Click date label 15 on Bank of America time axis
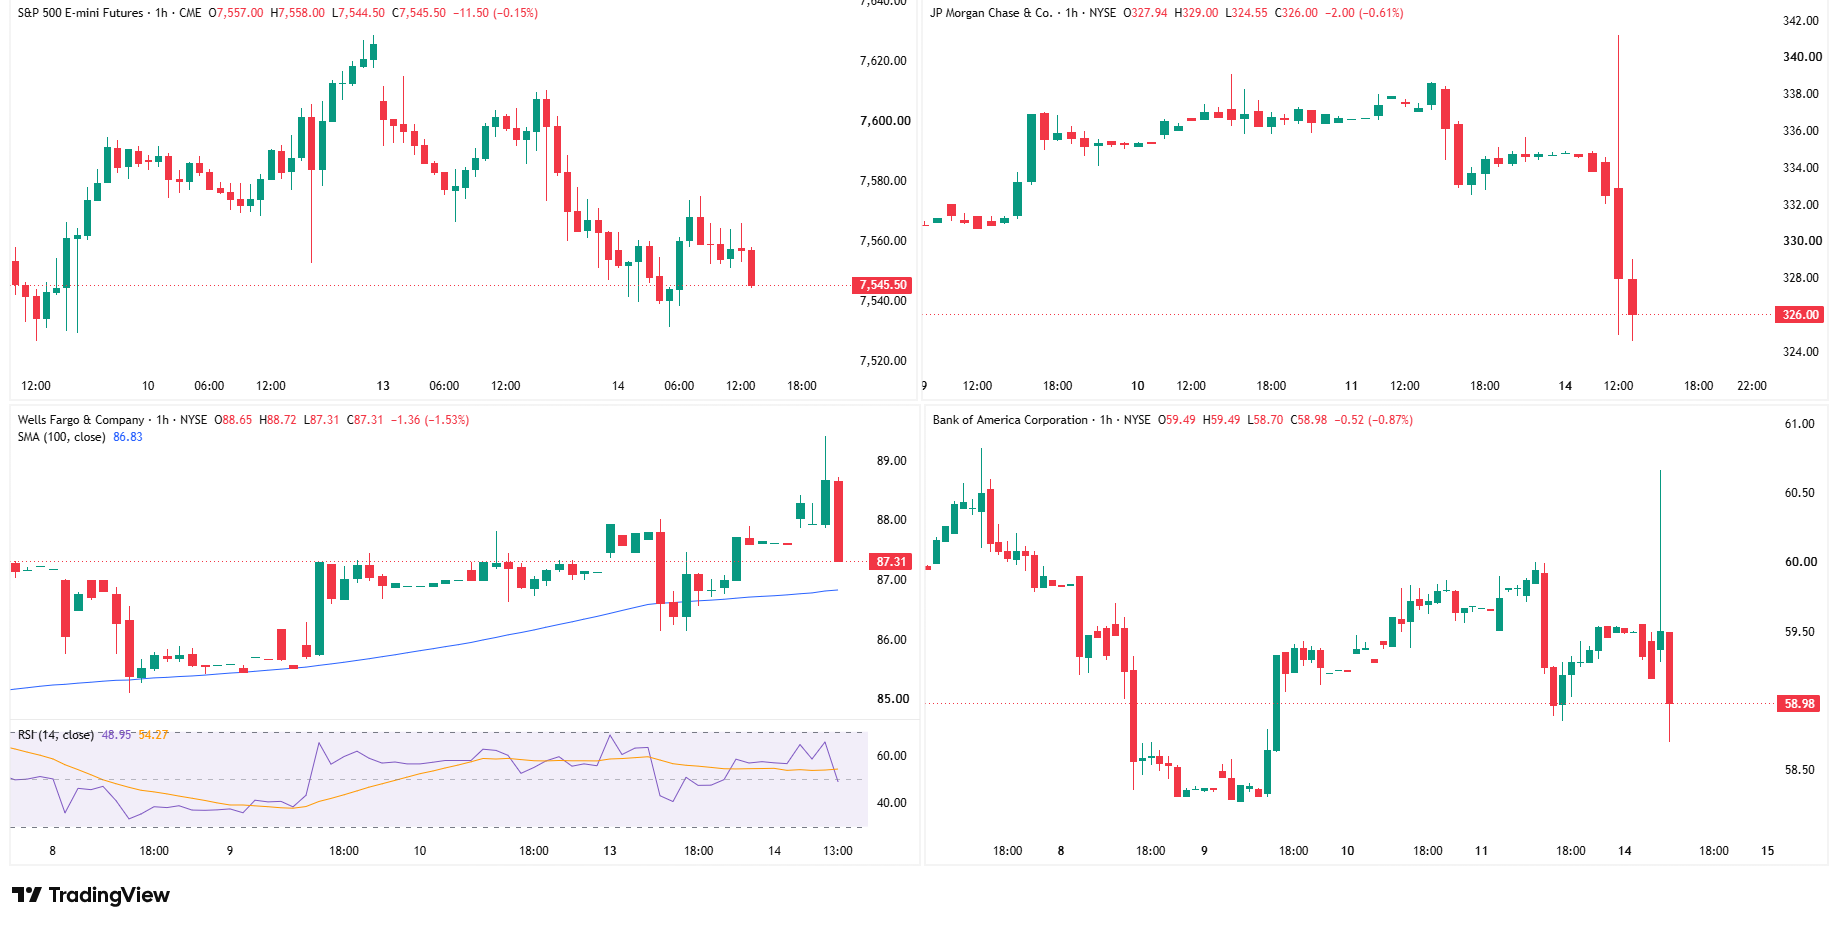The height and width of the screenshot is (925, 1838). (1768, 851)
